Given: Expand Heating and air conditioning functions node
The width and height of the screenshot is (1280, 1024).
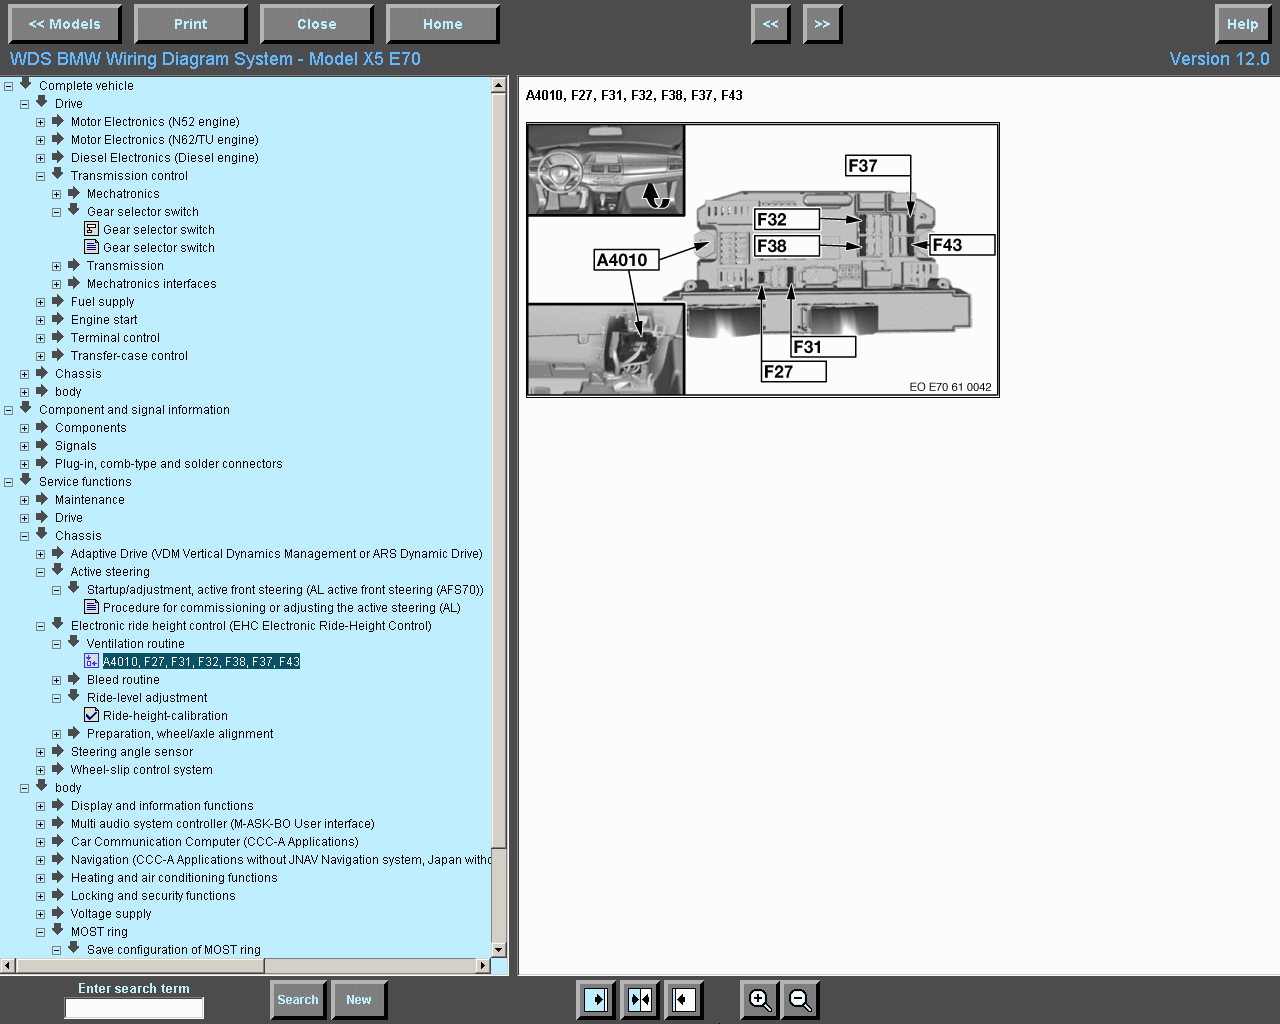Looking at the screenshot, I should coord(41,878).
